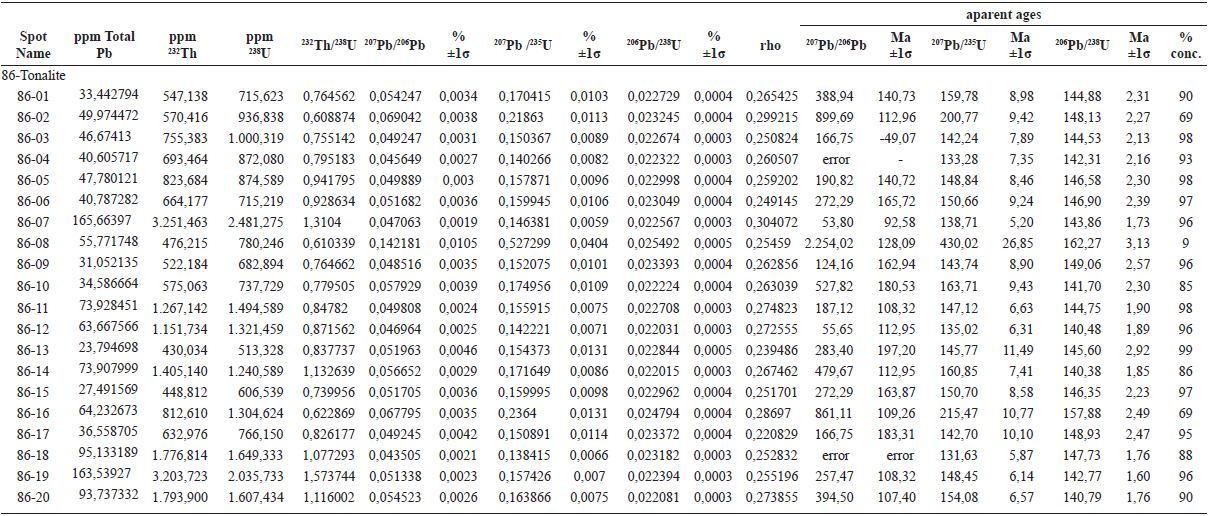The height and width of the screenshot is (516, 1210).
Task: Select the 2.254,02 age value
Action: coord(836,242)
